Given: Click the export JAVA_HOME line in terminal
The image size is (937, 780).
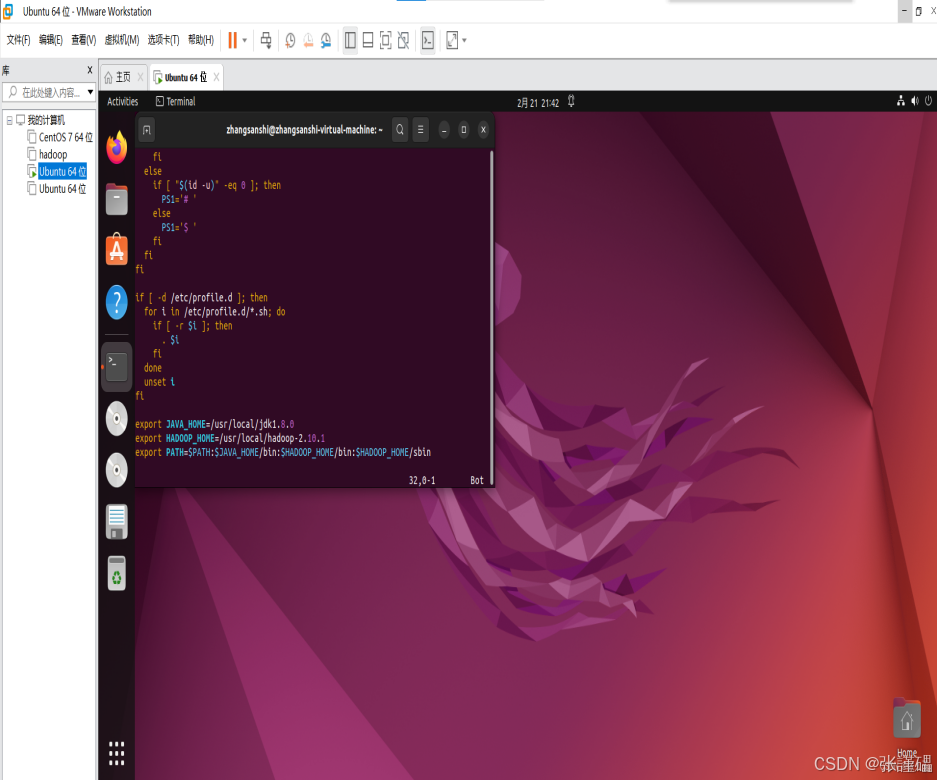Looking at the screenshot, I should (215, 424).
